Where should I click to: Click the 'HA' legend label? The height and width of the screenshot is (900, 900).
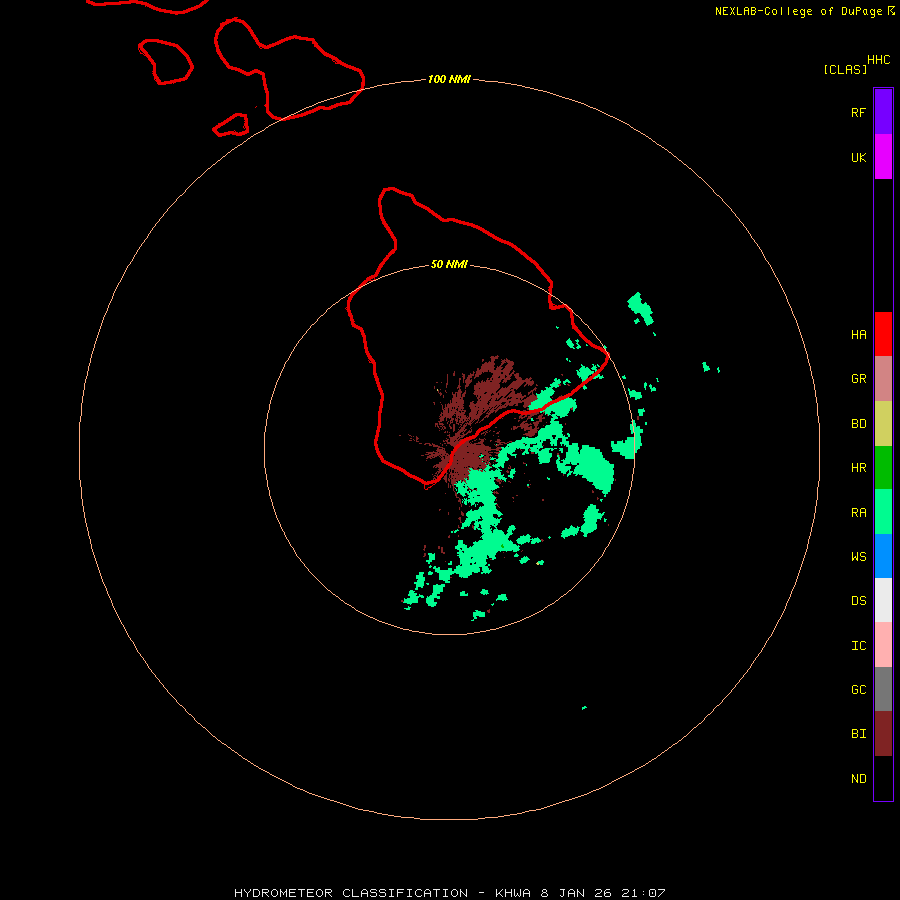click(858, 335)
